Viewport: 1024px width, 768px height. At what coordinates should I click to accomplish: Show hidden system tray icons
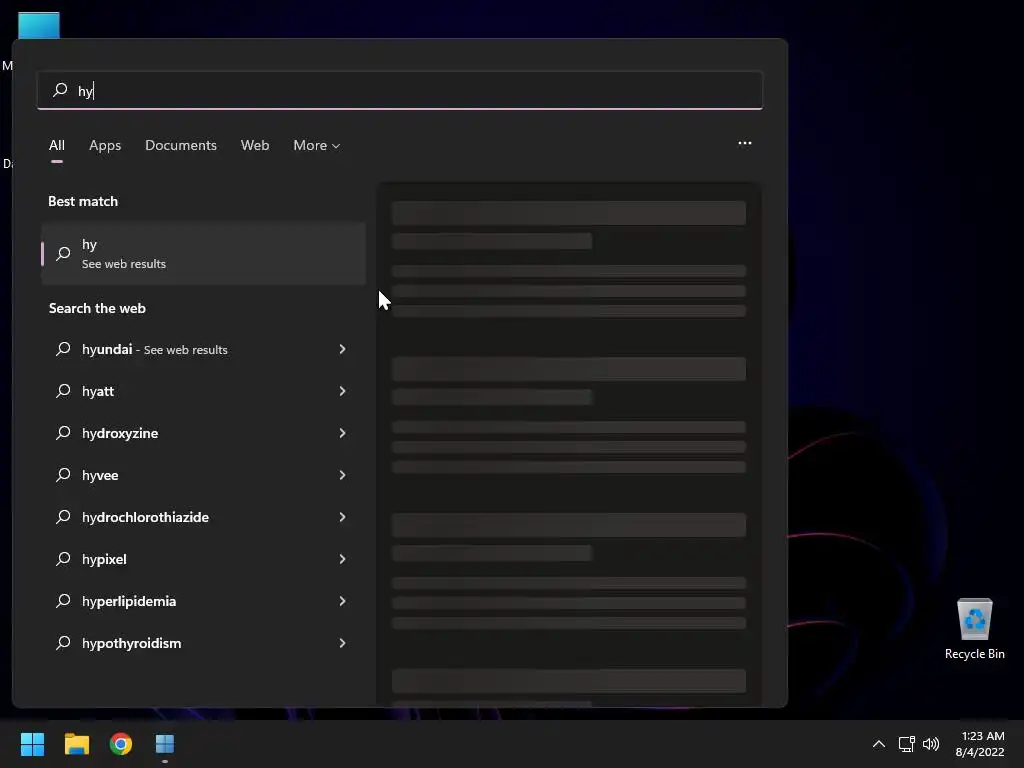tap(879, 744)
